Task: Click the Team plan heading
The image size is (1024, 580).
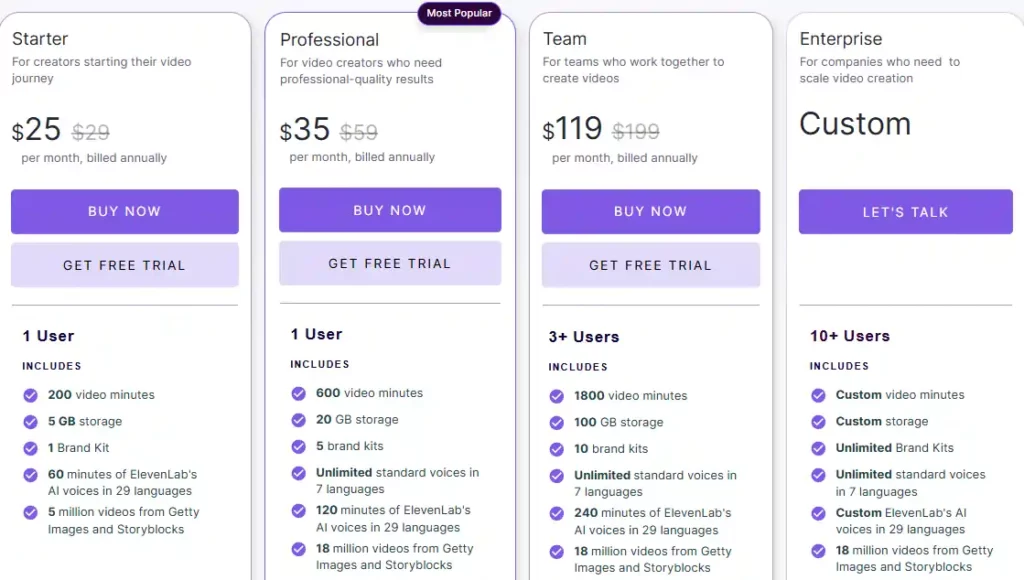Action: (565, 38)
